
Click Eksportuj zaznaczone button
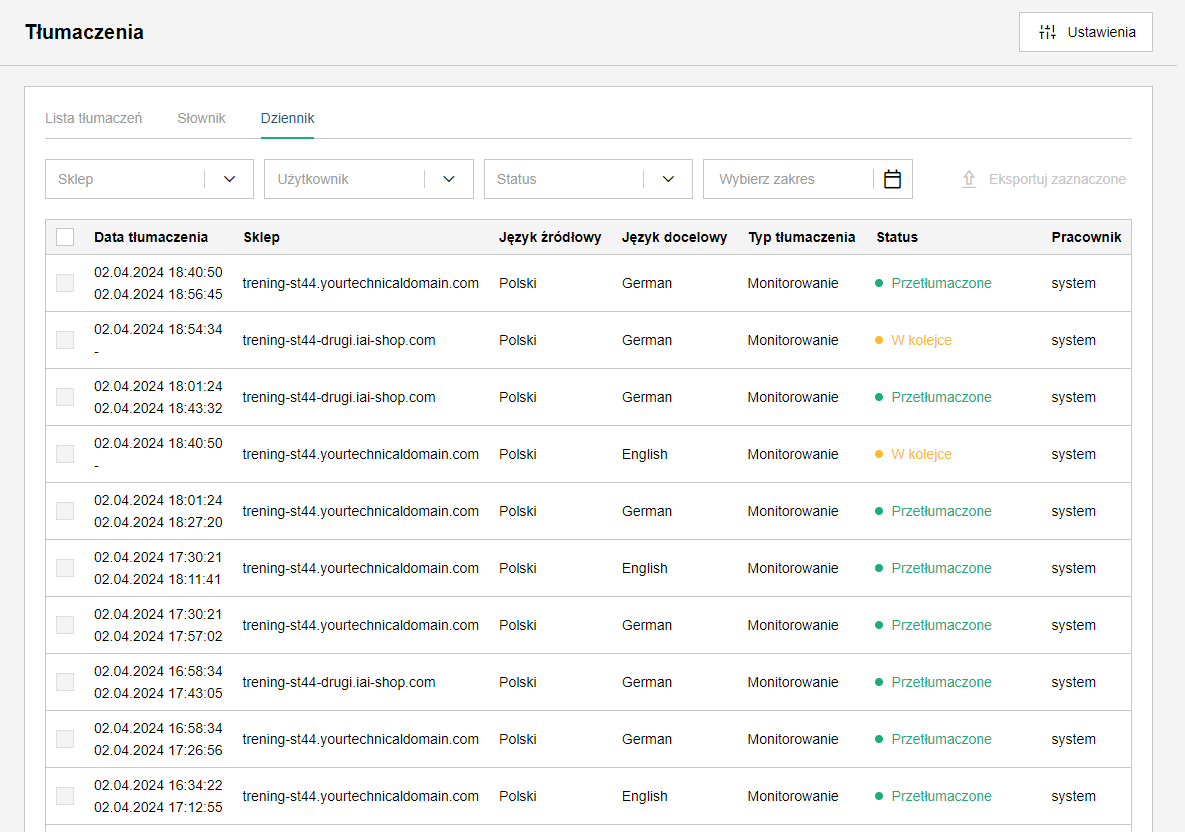1044,179
